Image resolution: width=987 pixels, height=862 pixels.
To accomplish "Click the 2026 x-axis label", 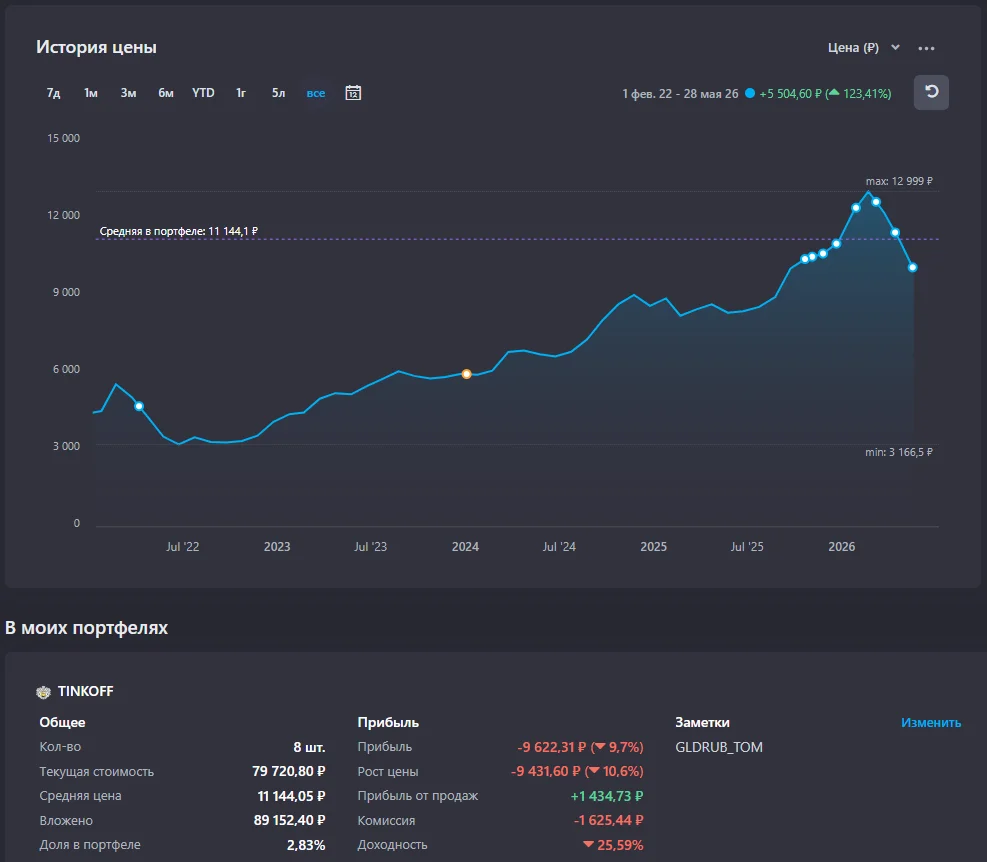I will pos(842,547).
